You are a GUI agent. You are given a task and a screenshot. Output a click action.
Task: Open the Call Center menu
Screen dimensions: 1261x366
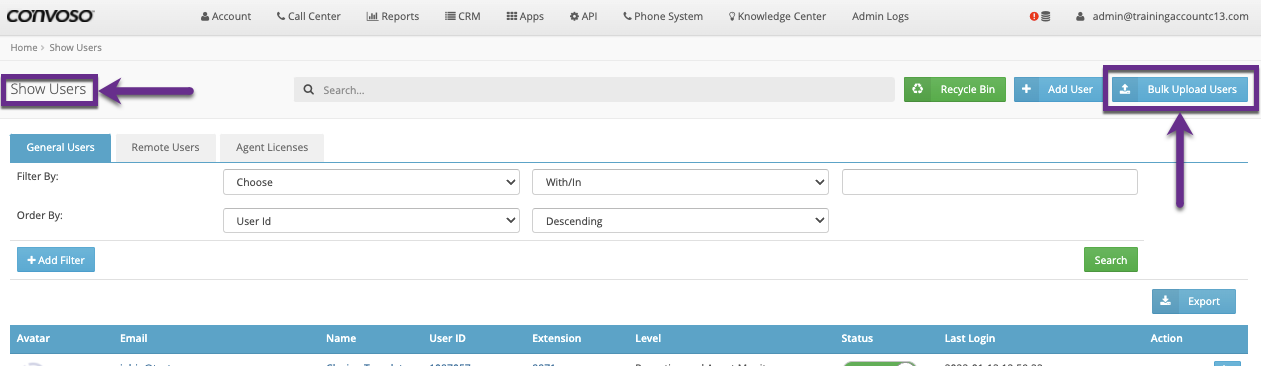pyautogui.click(x=309, y=16)
